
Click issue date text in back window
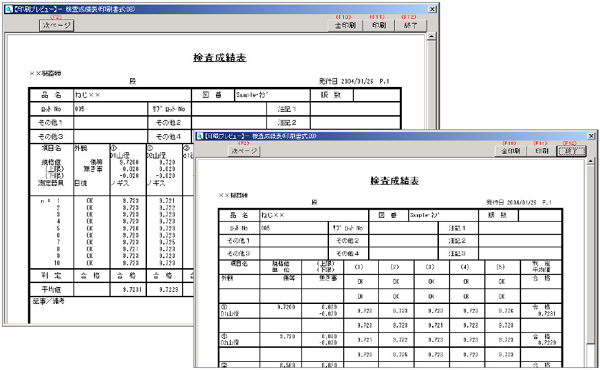coord(346,81)
